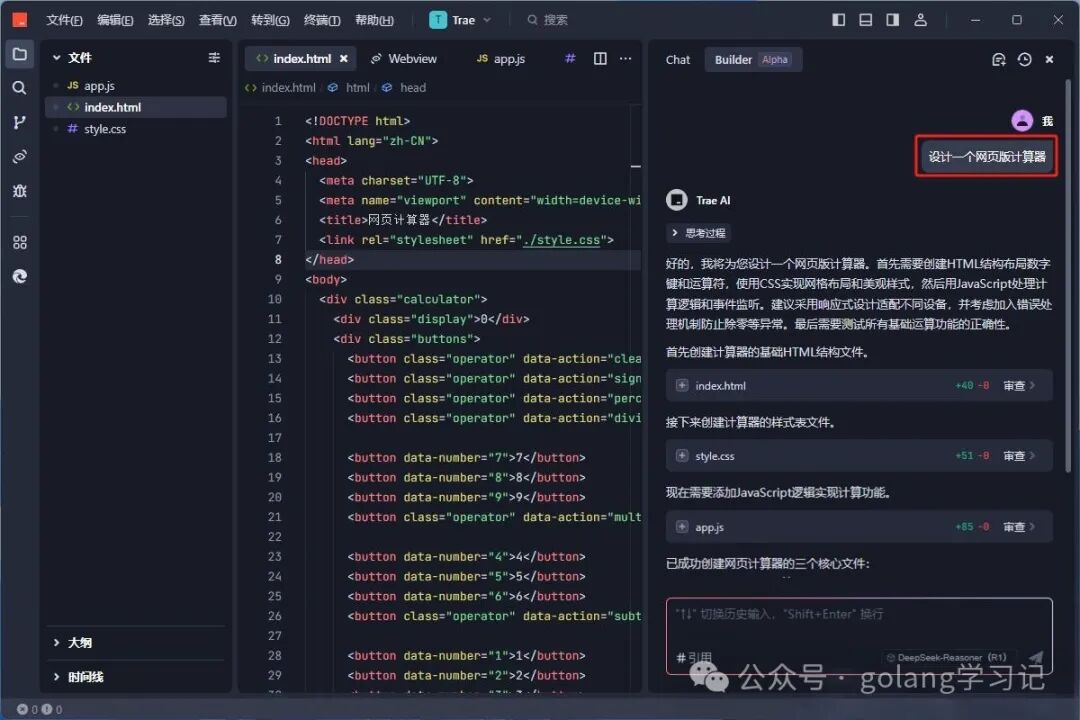Click line number 8 in the gutter
Viewport: 1080px width, 720px height.
coord(278,260)
